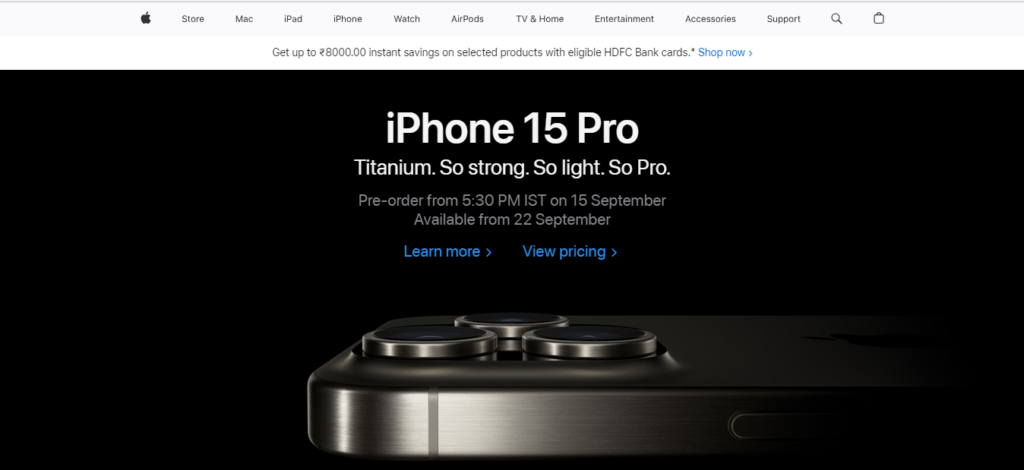Viewport: 1024px width, 470px height.
Task: Select Mac in the navigation bar
Action: point(244,19)
